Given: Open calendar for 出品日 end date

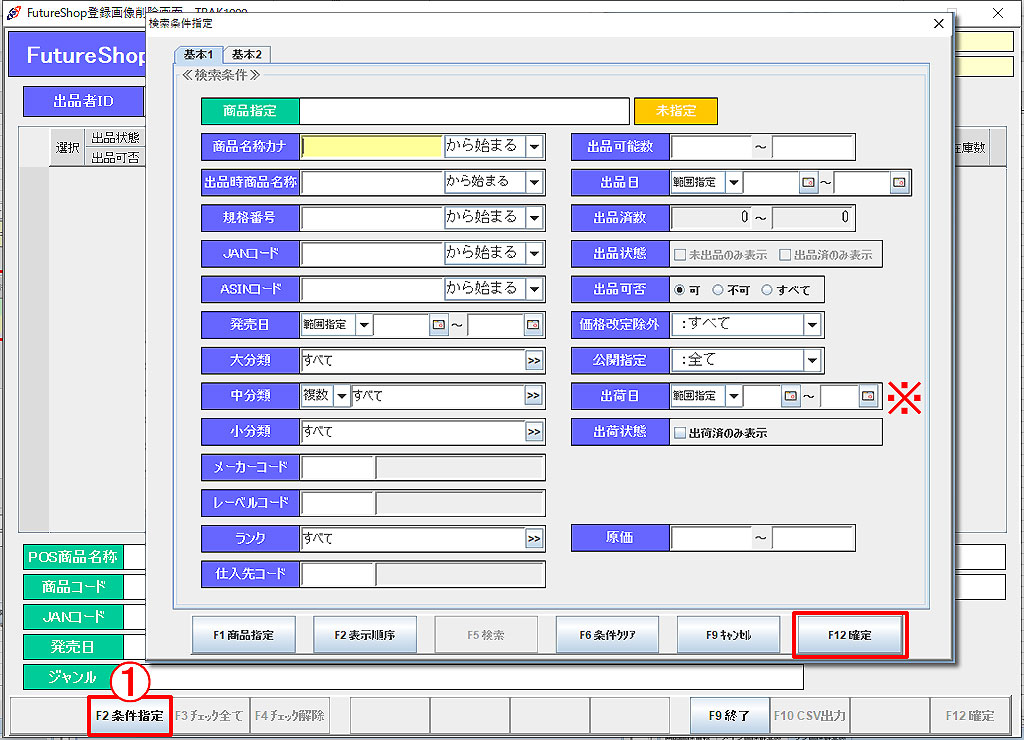Looking at the screenshot, I should click(899, 183).
